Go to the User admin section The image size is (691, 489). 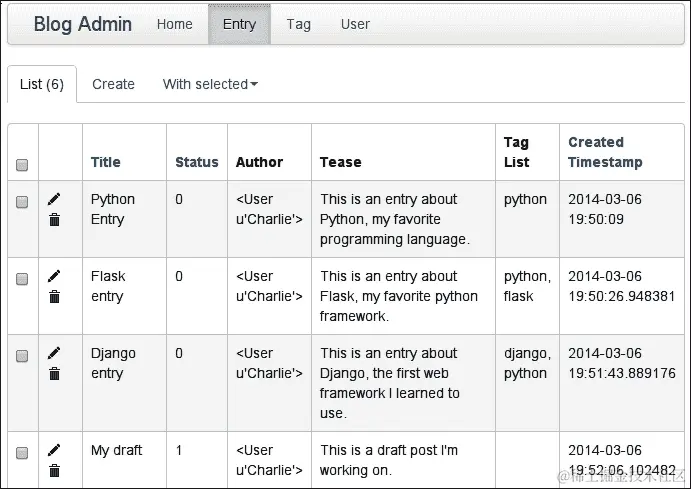tap(355, 24)
